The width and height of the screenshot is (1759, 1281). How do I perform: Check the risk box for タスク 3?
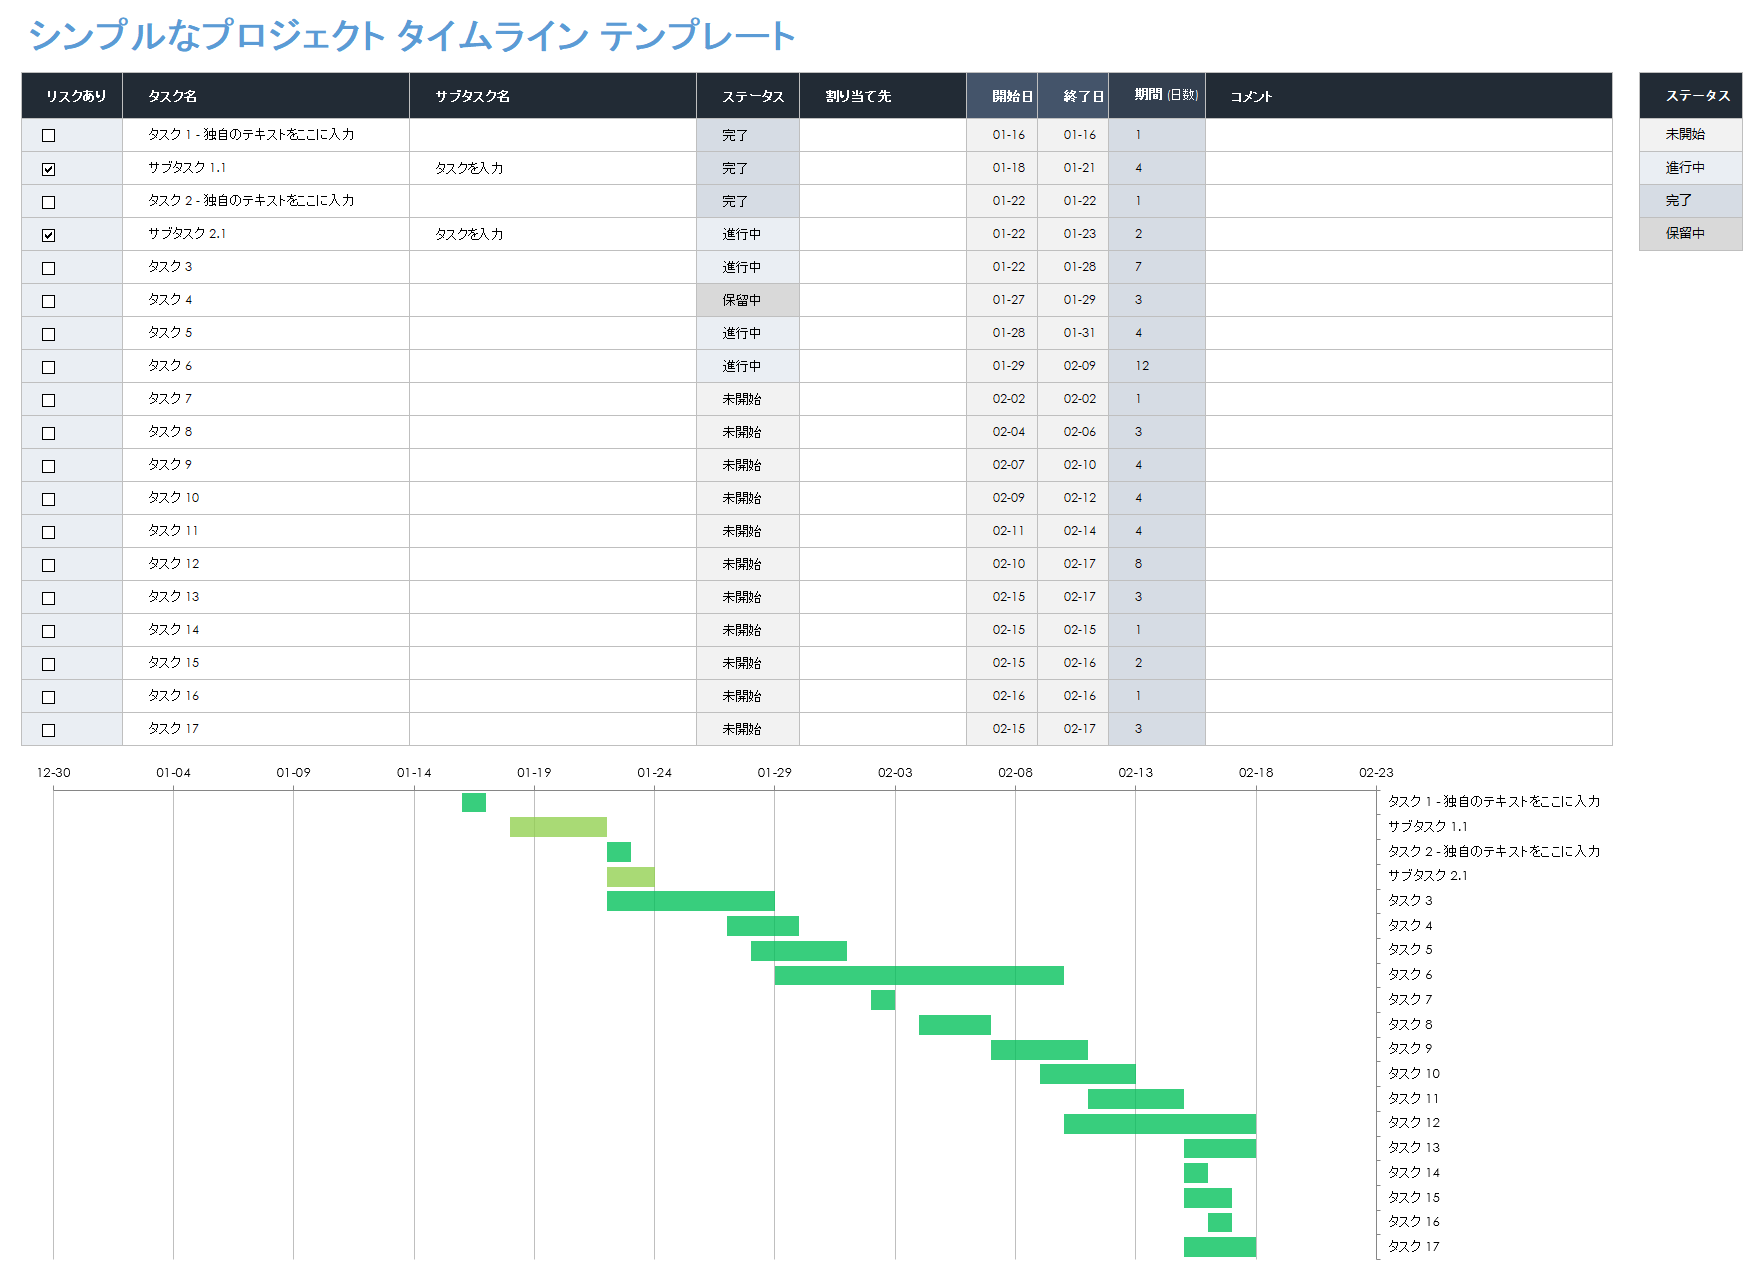coord(48,268)
